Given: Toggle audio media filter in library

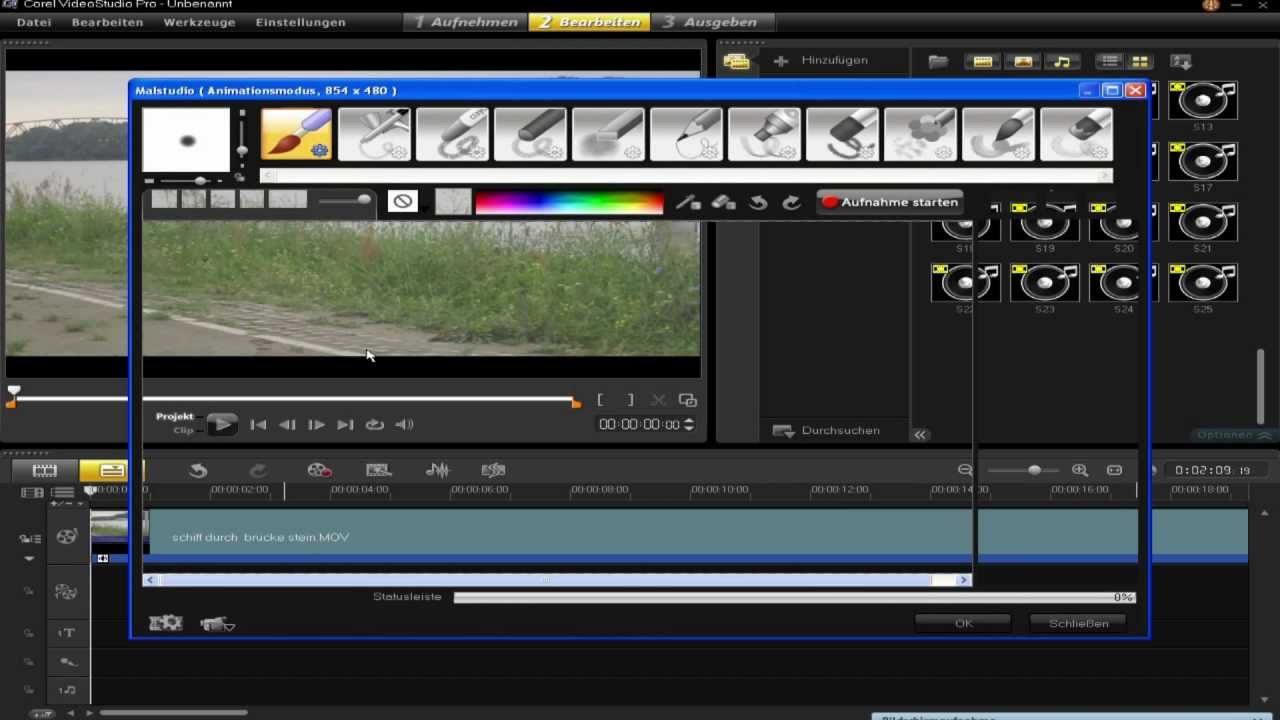Looking at the screenshot, I should (1062, 62).
